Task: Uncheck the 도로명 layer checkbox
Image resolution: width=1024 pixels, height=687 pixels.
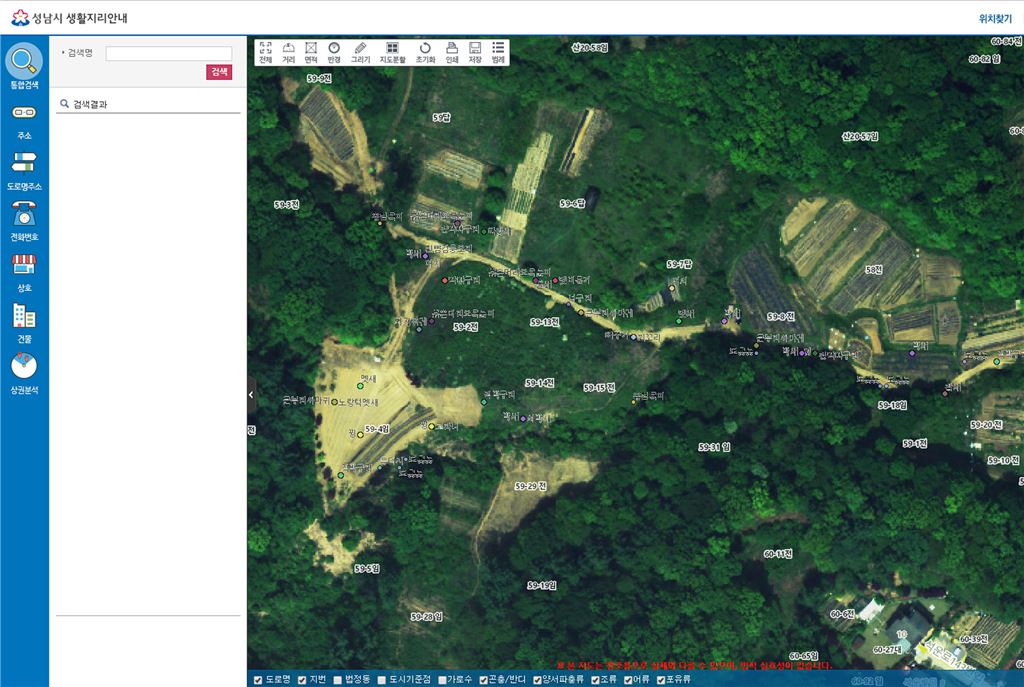Action: [258, 680]
